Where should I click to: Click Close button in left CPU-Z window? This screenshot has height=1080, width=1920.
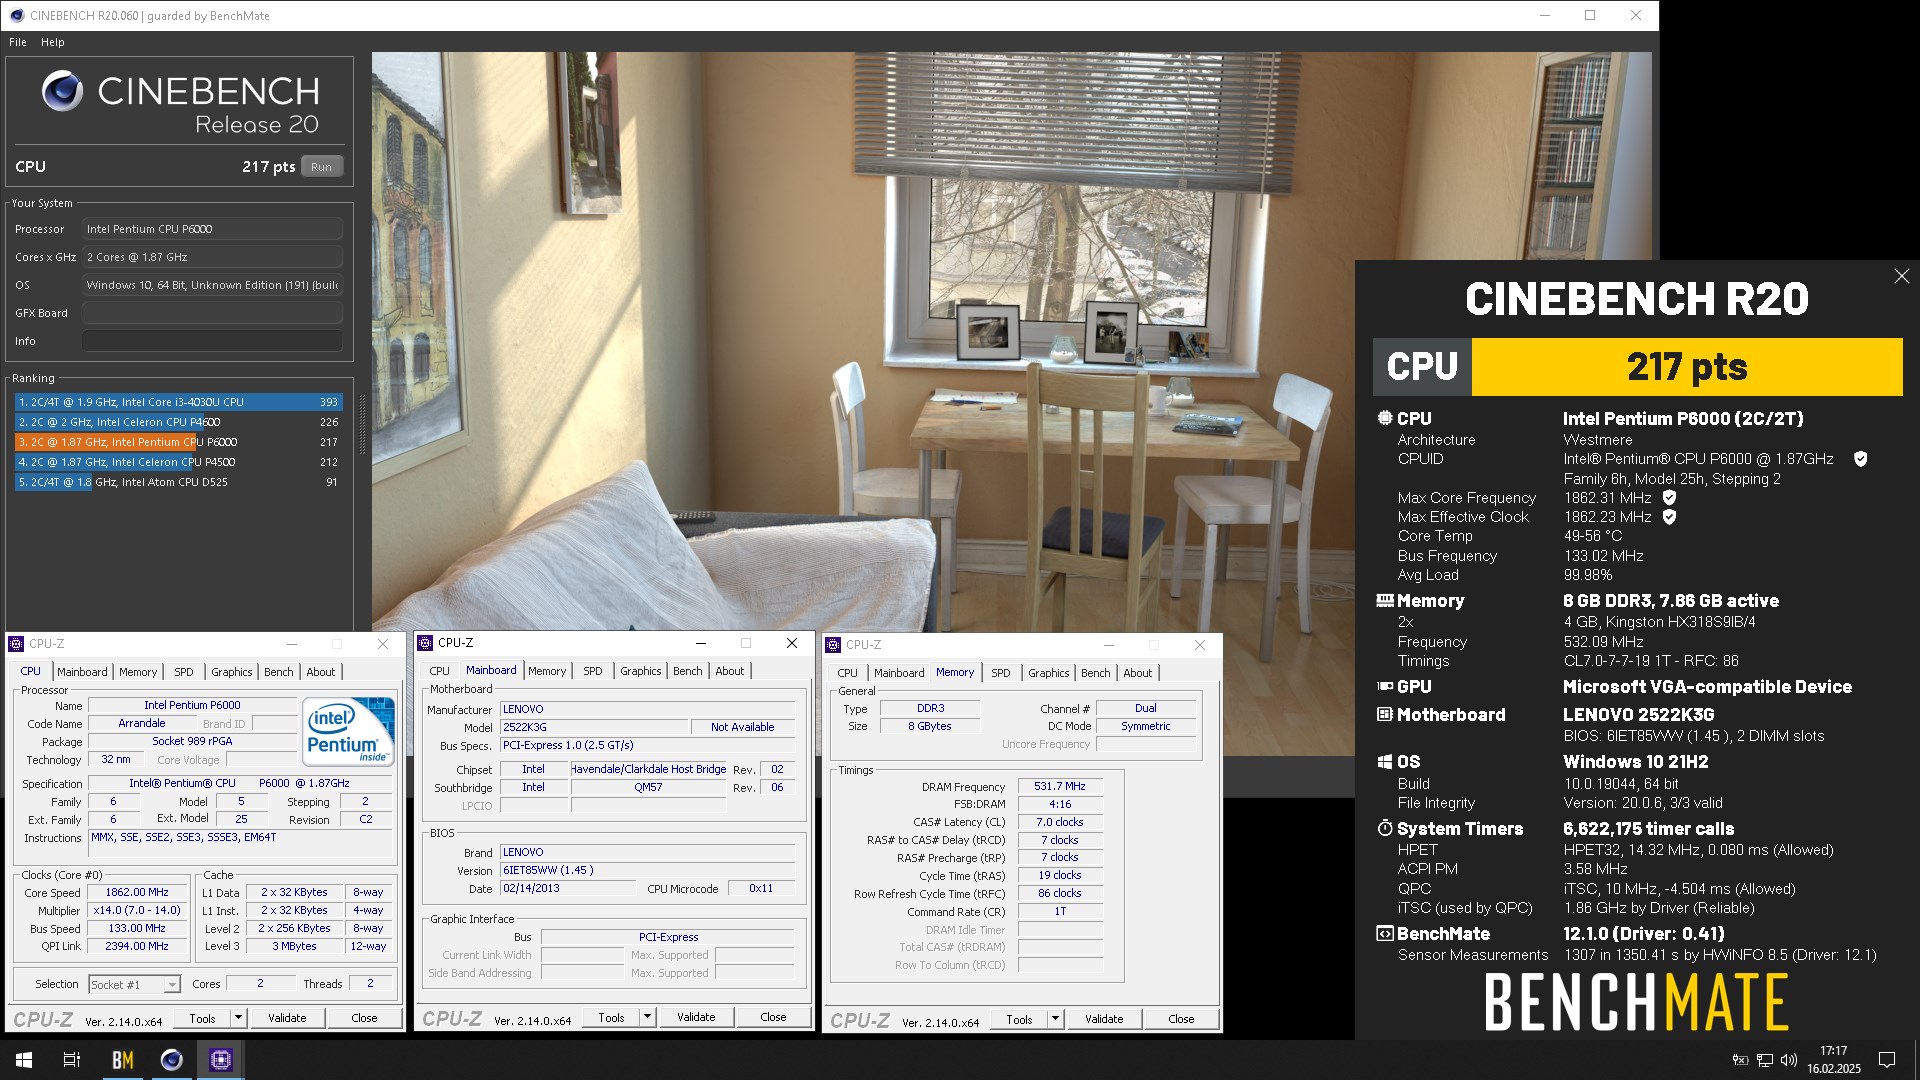pos(364,1018)
